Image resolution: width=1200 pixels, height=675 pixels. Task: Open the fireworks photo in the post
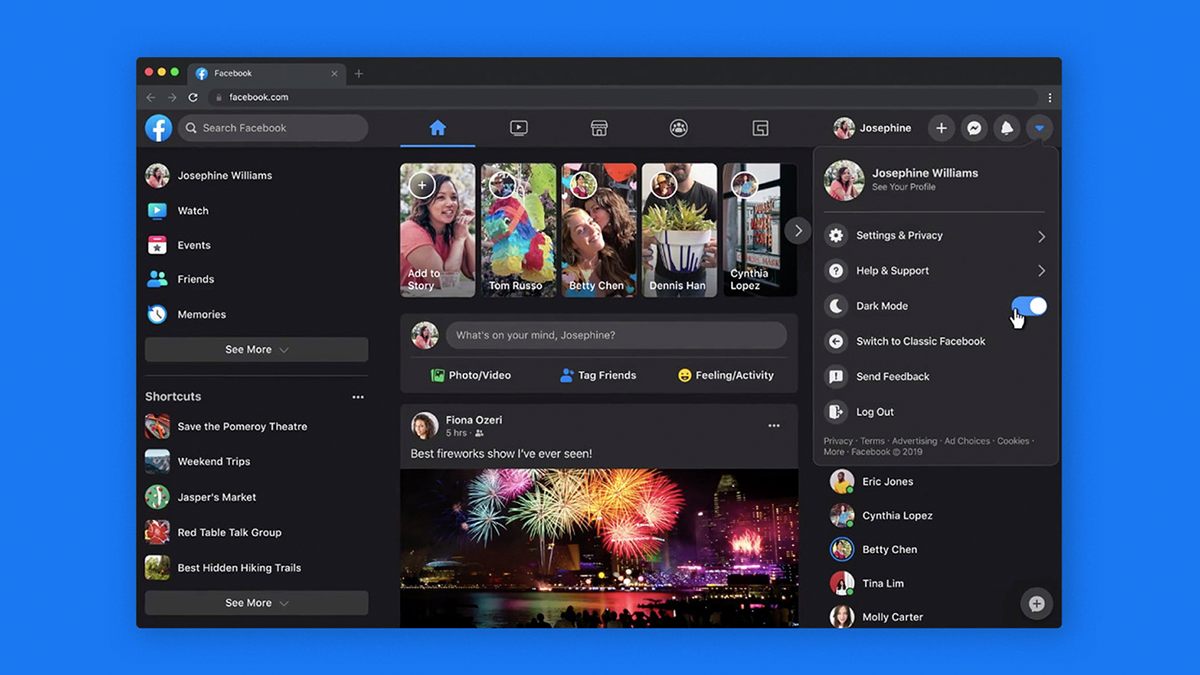599,548
